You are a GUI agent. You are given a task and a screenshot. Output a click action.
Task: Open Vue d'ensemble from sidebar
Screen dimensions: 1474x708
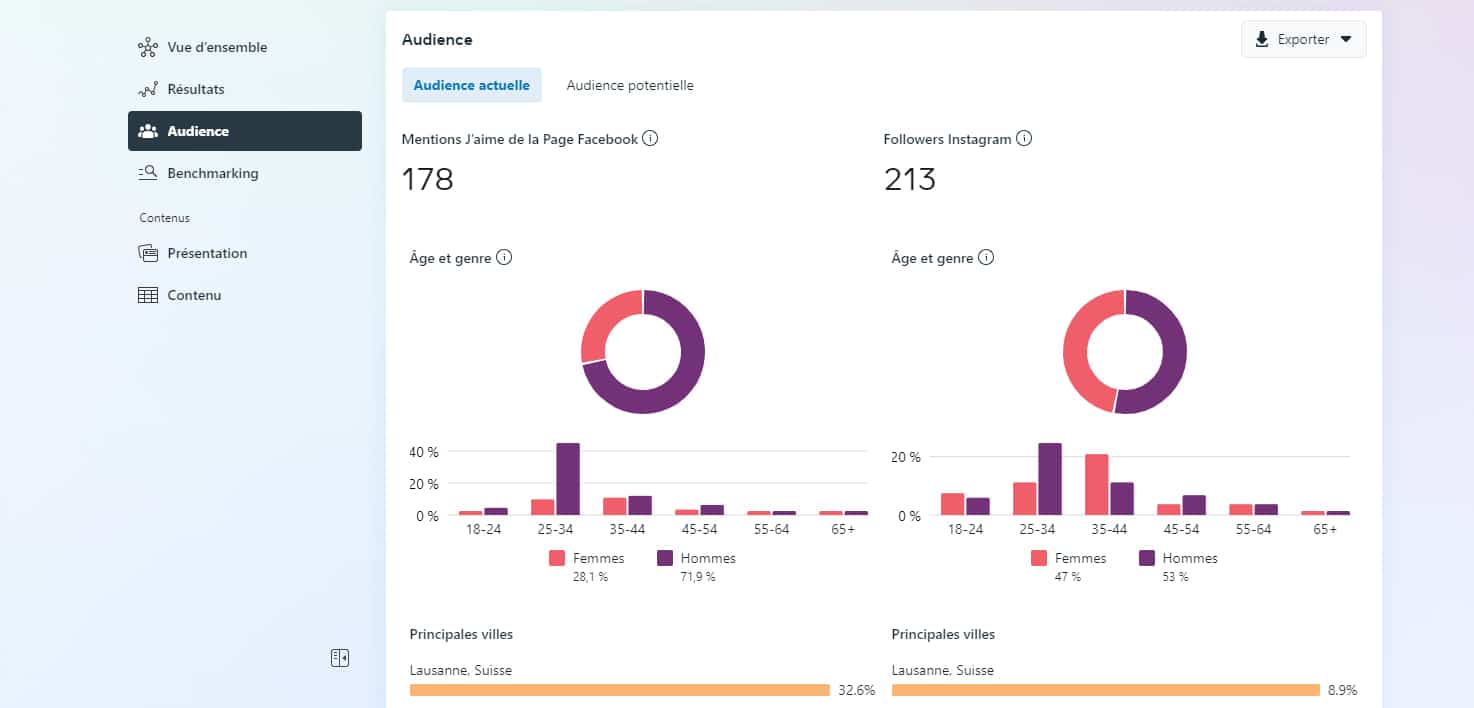(x=202, y=47)
